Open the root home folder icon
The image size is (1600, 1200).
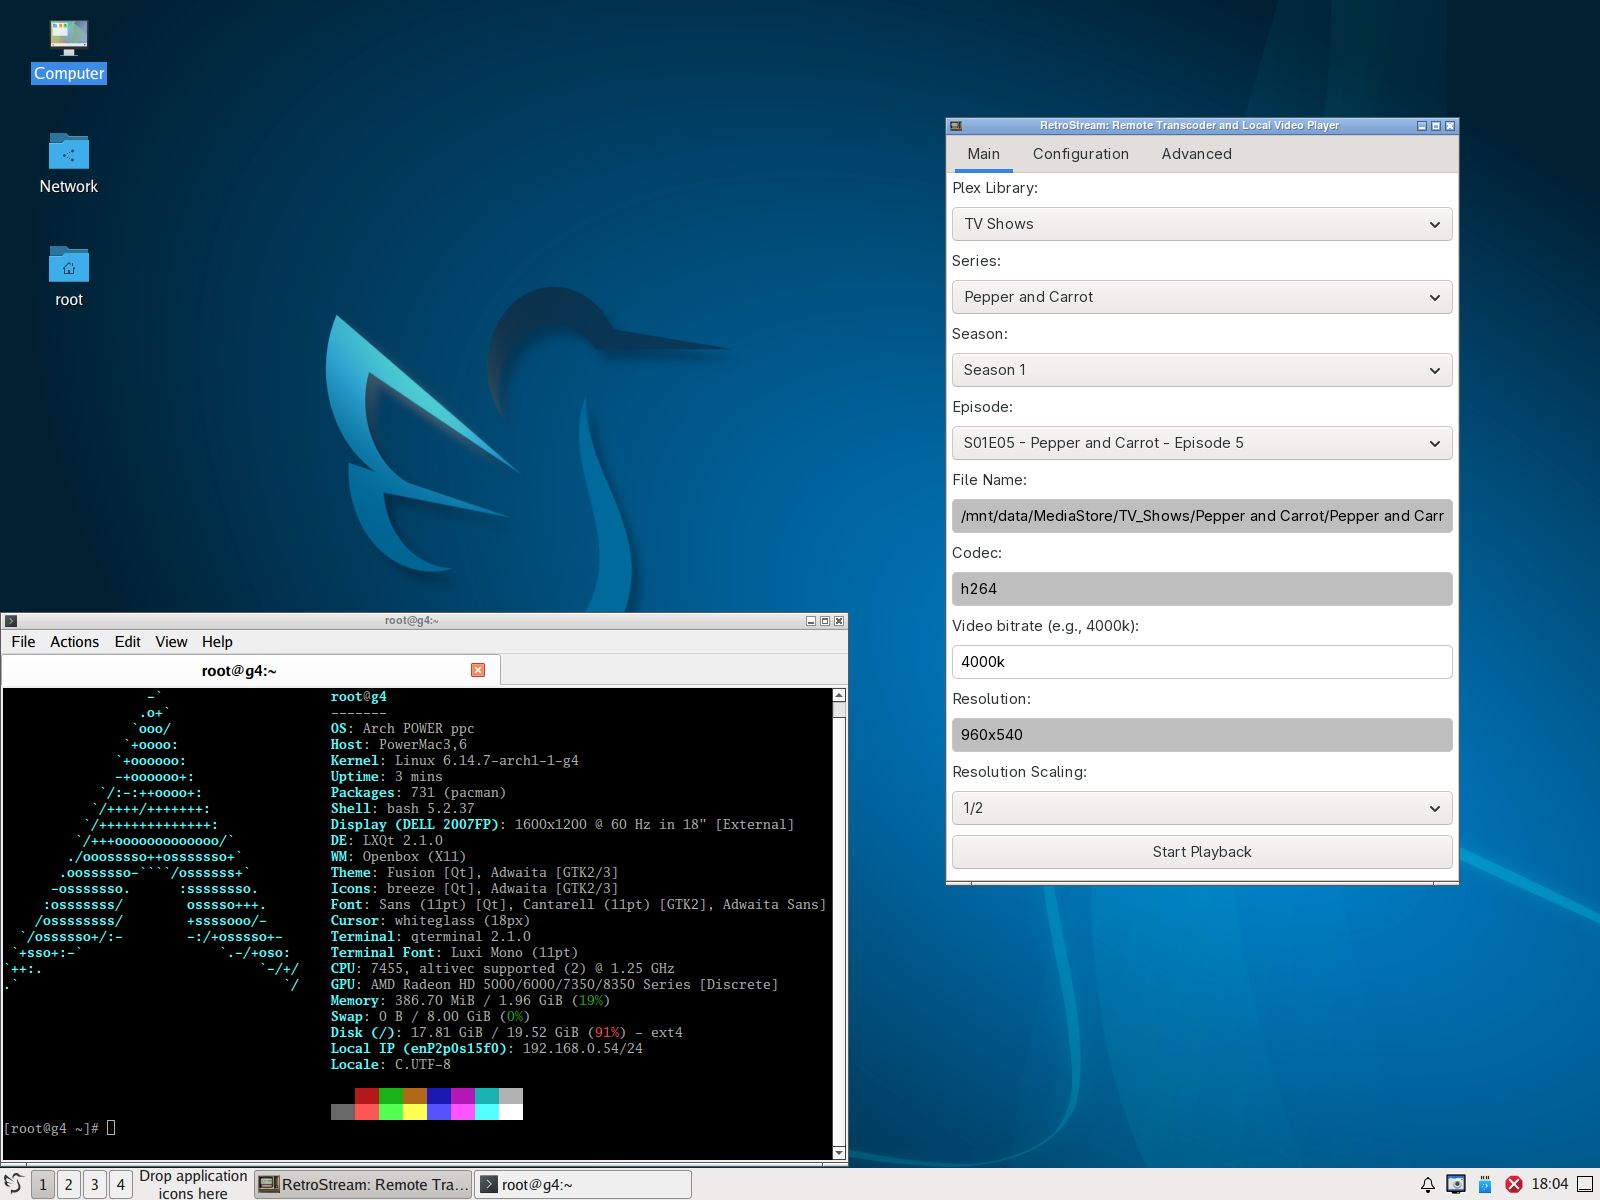point(68,266)
